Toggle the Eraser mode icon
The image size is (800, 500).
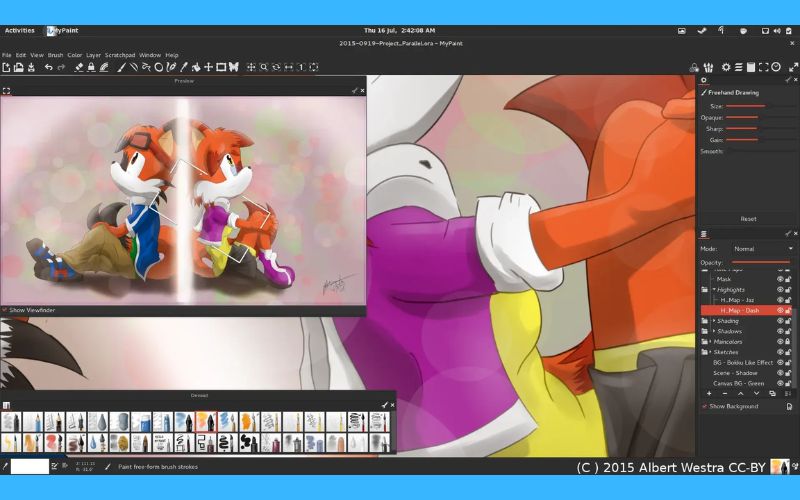[x=79, y=67]
